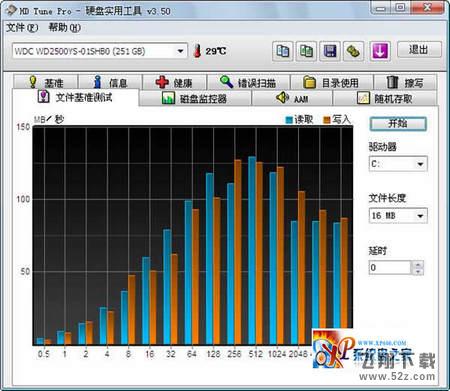Click the copy text to clipboard icon
This screenshot has height=391, width=450.
[282, 51]
